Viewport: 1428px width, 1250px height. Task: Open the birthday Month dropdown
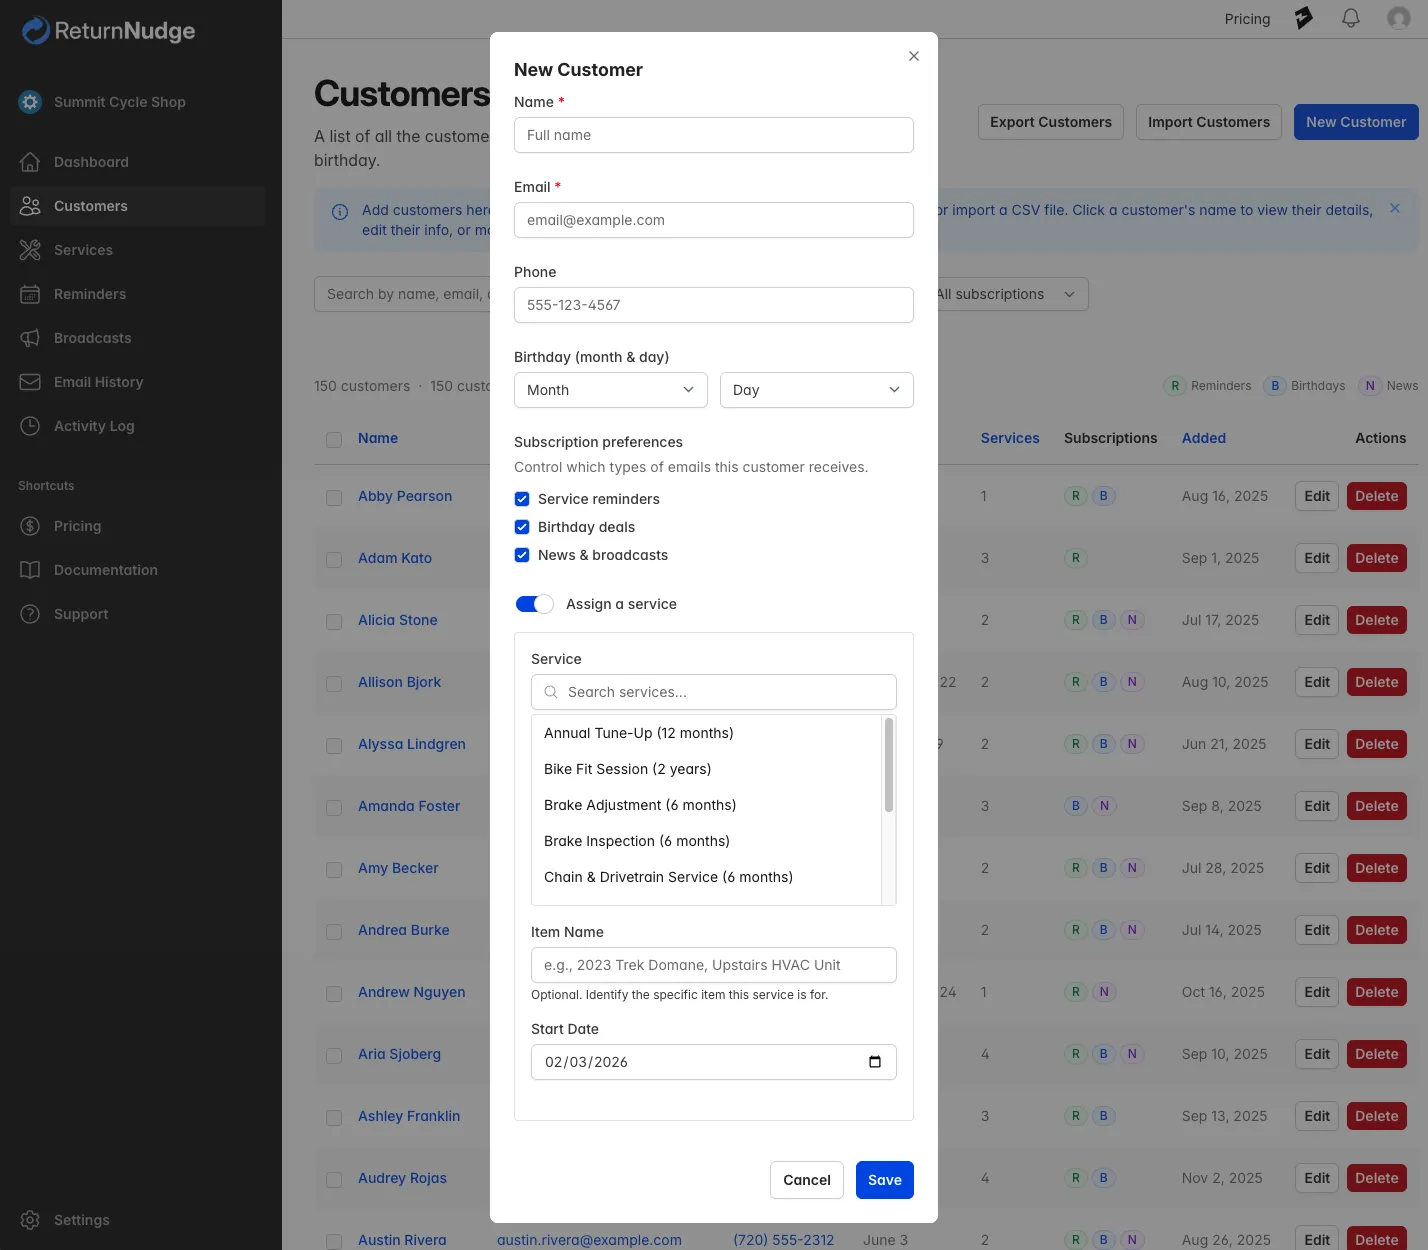[x=610, y=390]
